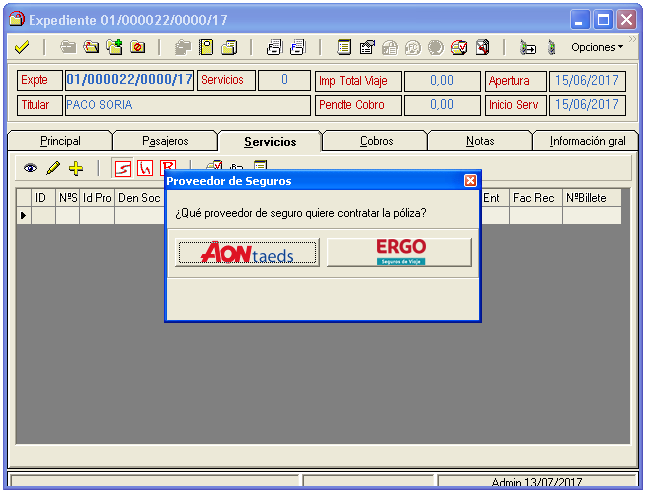This screenshot has width=645, height=493.
Task: Click the Apertura label
Action: click(x=516, y=81)
